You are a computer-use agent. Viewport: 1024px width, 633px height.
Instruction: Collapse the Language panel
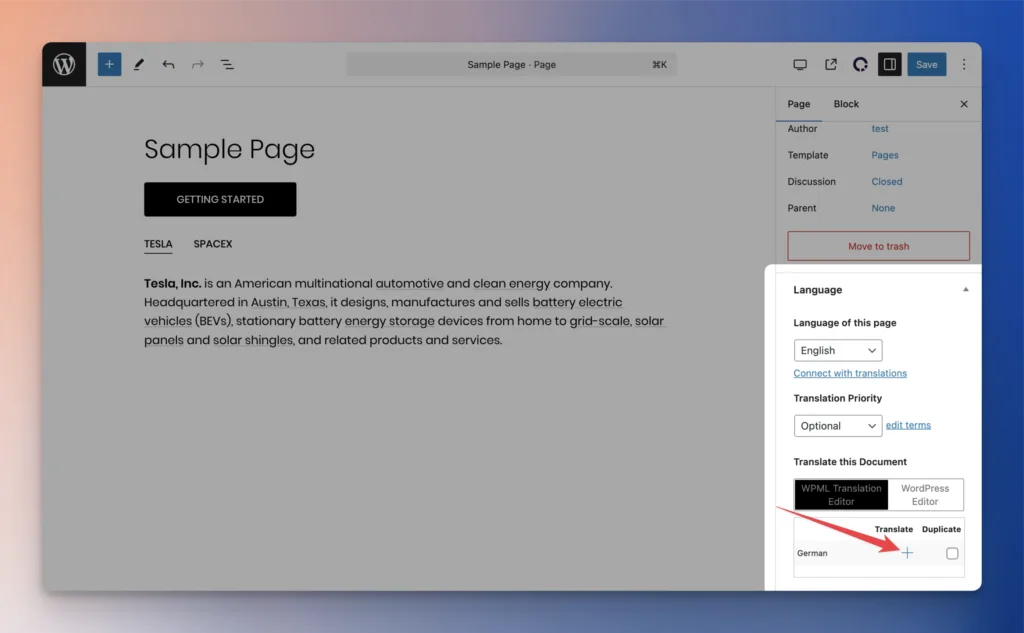click(x=965, y=290)
